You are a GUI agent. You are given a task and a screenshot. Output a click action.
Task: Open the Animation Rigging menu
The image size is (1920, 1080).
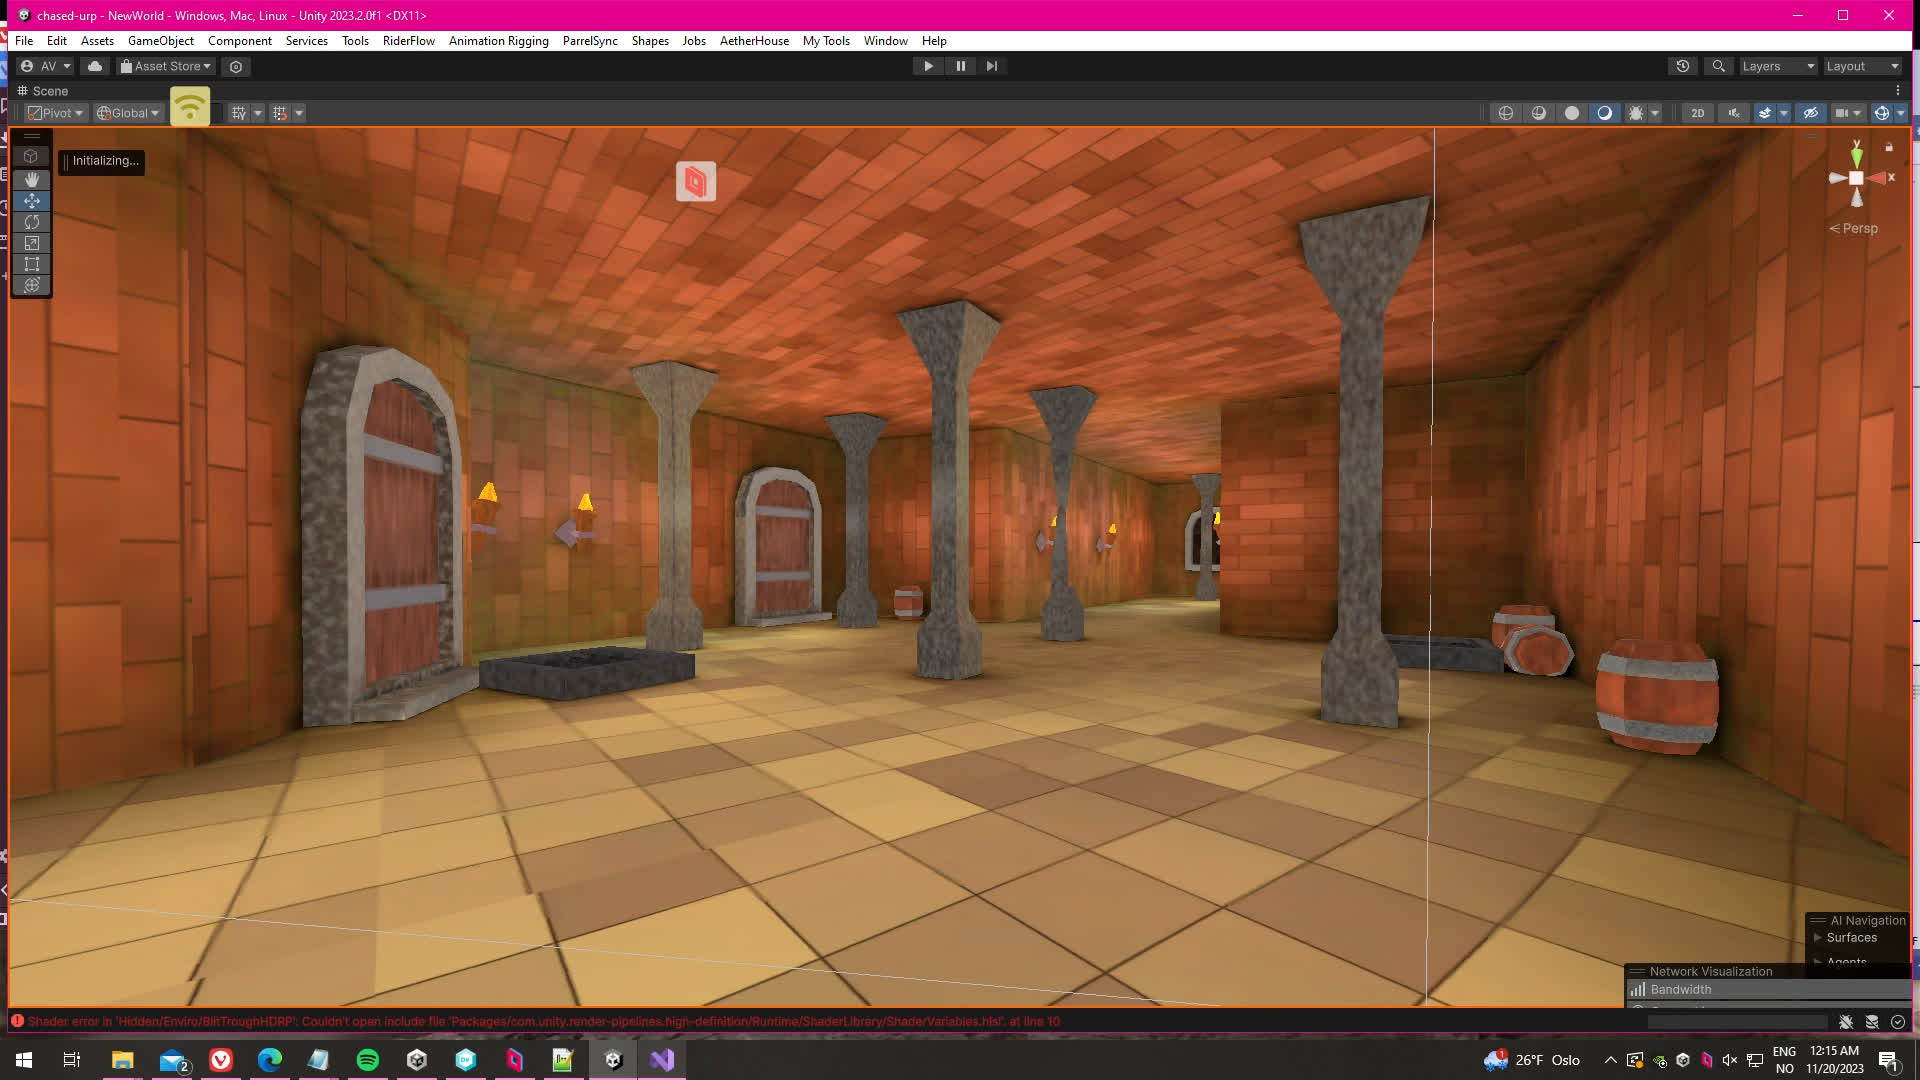pos(498,41)
